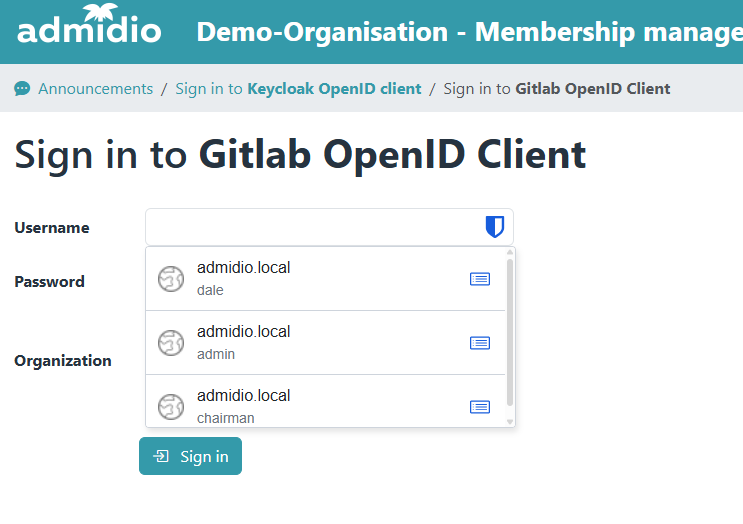Open the view-item icon for chairman login
Viewport: 743px width, 524px height.
(x=480, y=406)
